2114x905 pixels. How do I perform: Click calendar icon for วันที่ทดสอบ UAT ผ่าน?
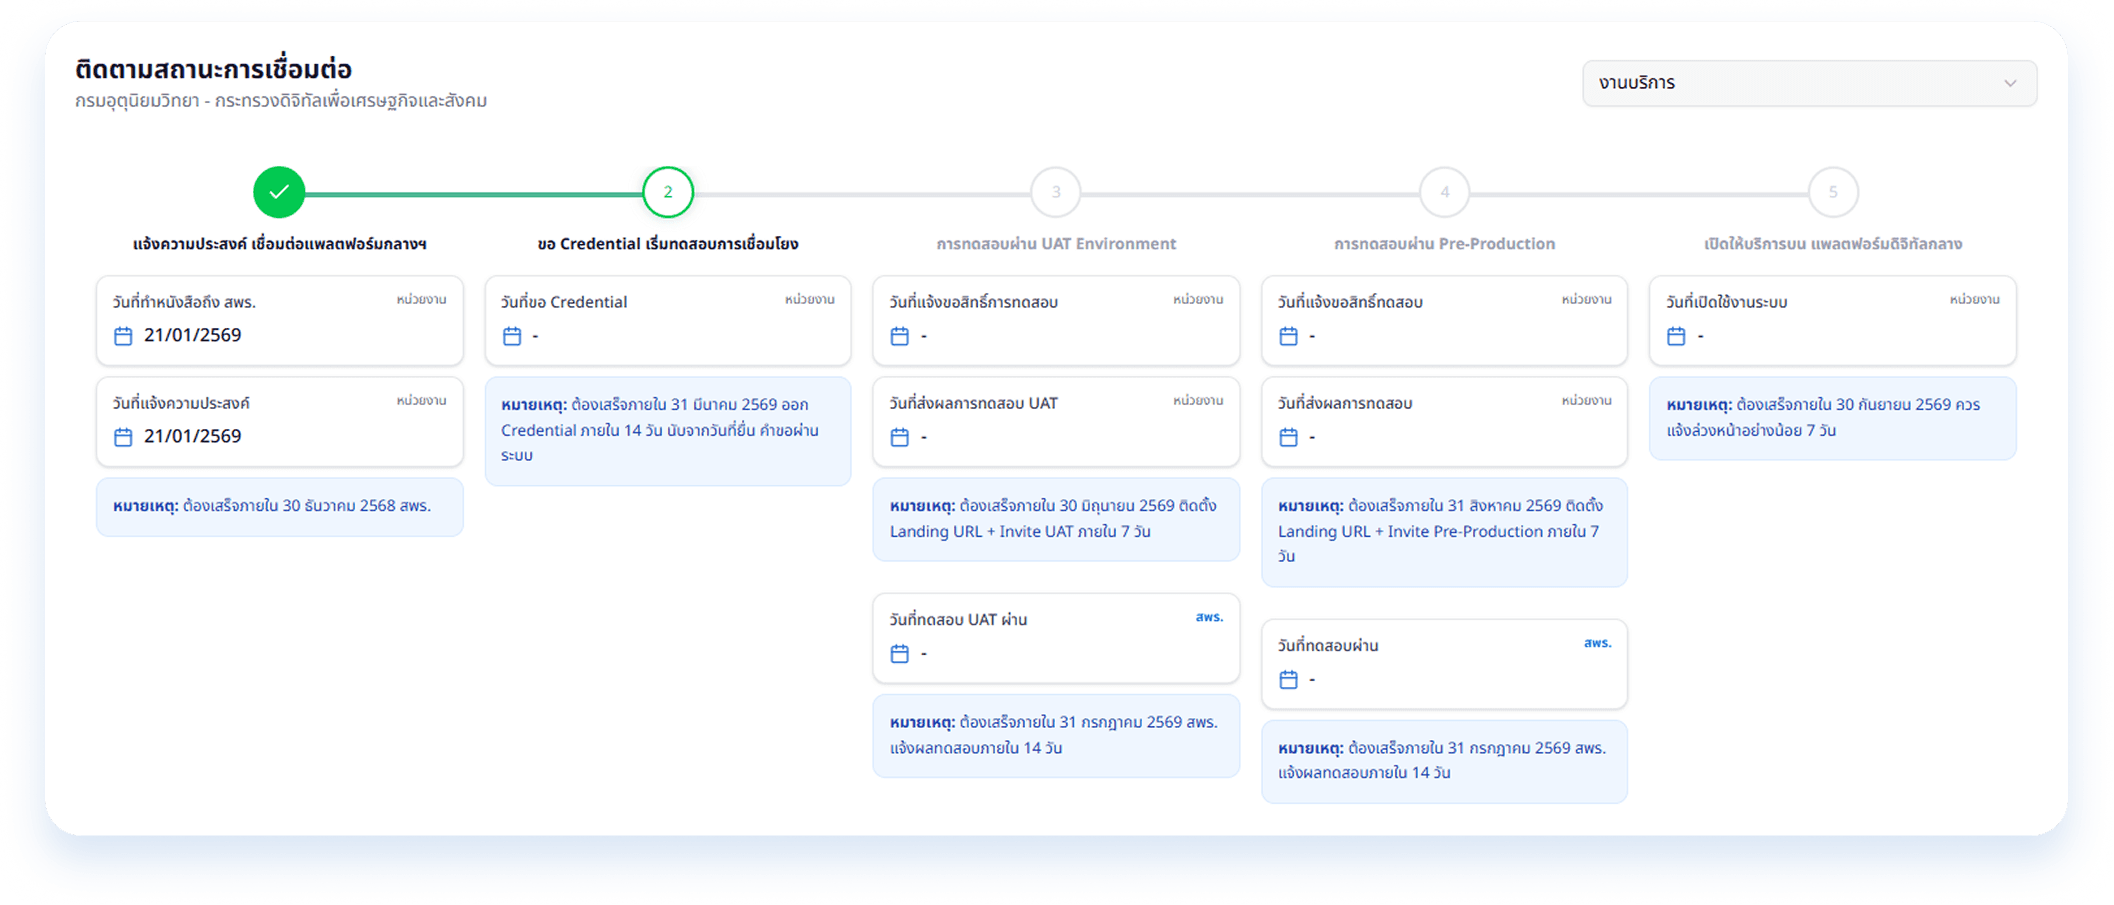[900, 654]
